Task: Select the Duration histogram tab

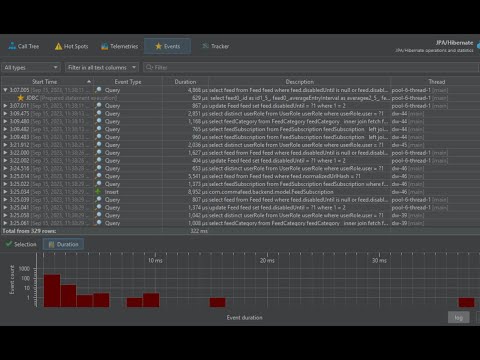Action: [x=63, y=244]
